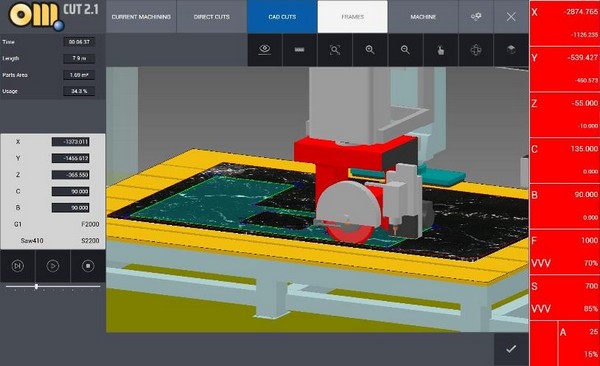This screenshot has width=600, height=366.
Task: Go to the Machine tab
Action: click(x=423, y=17)
